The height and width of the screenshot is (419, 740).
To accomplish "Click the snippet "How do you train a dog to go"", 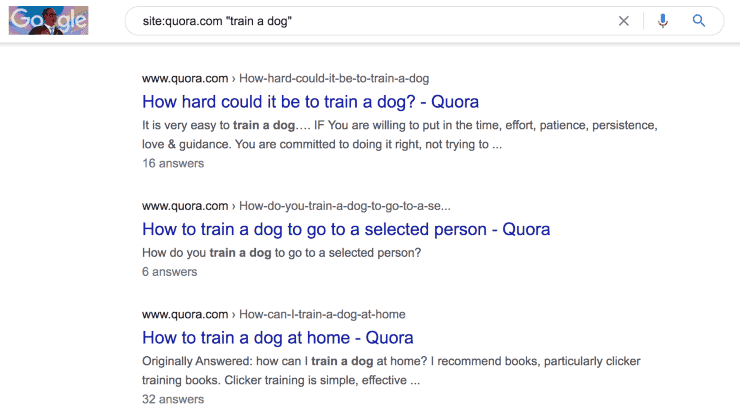I will coord(282,252).
